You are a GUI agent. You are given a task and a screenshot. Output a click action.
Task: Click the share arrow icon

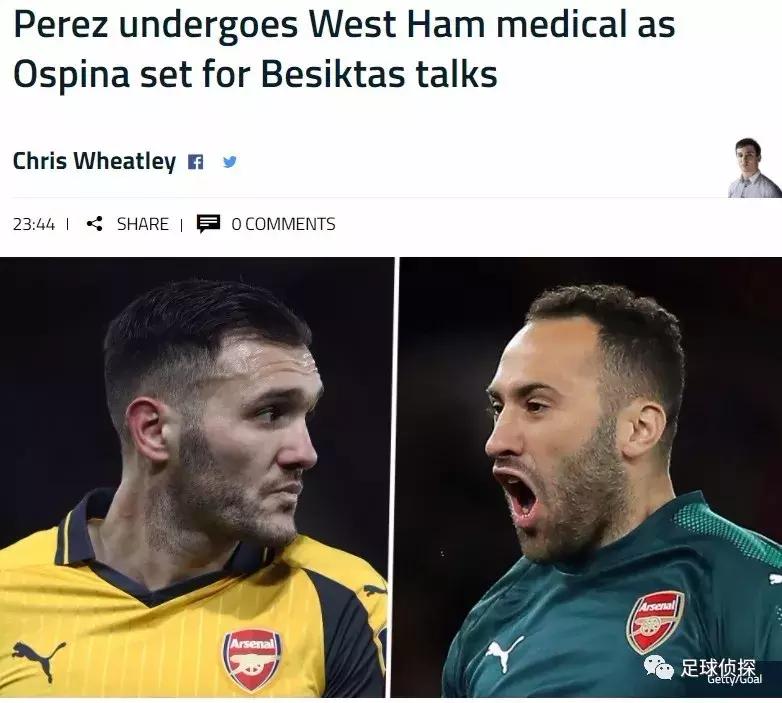[95, 224]
